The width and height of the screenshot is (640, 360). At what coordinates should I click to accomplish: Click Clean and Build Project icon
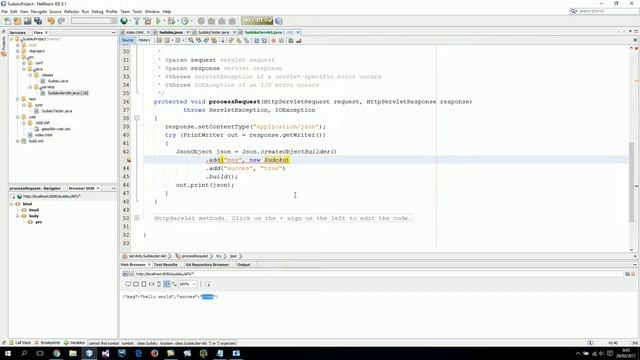click(x=147, y=21)
